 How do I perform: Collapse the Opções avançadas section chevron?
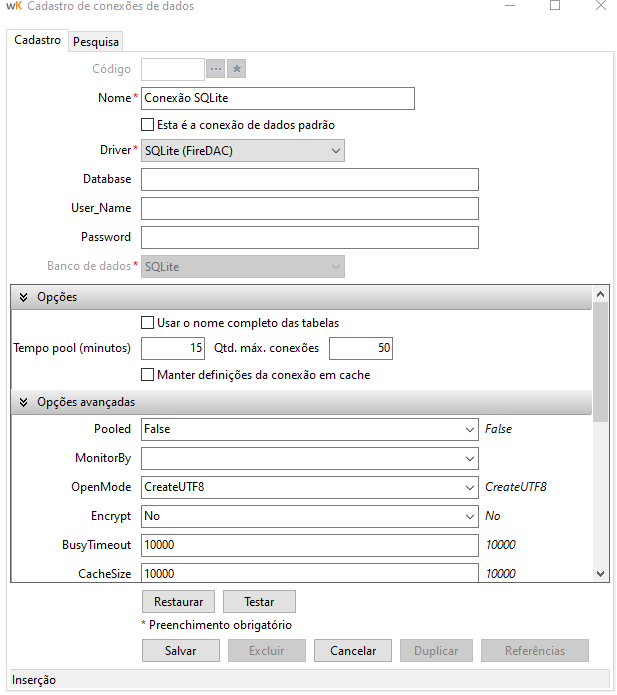(x=23, y=402)
